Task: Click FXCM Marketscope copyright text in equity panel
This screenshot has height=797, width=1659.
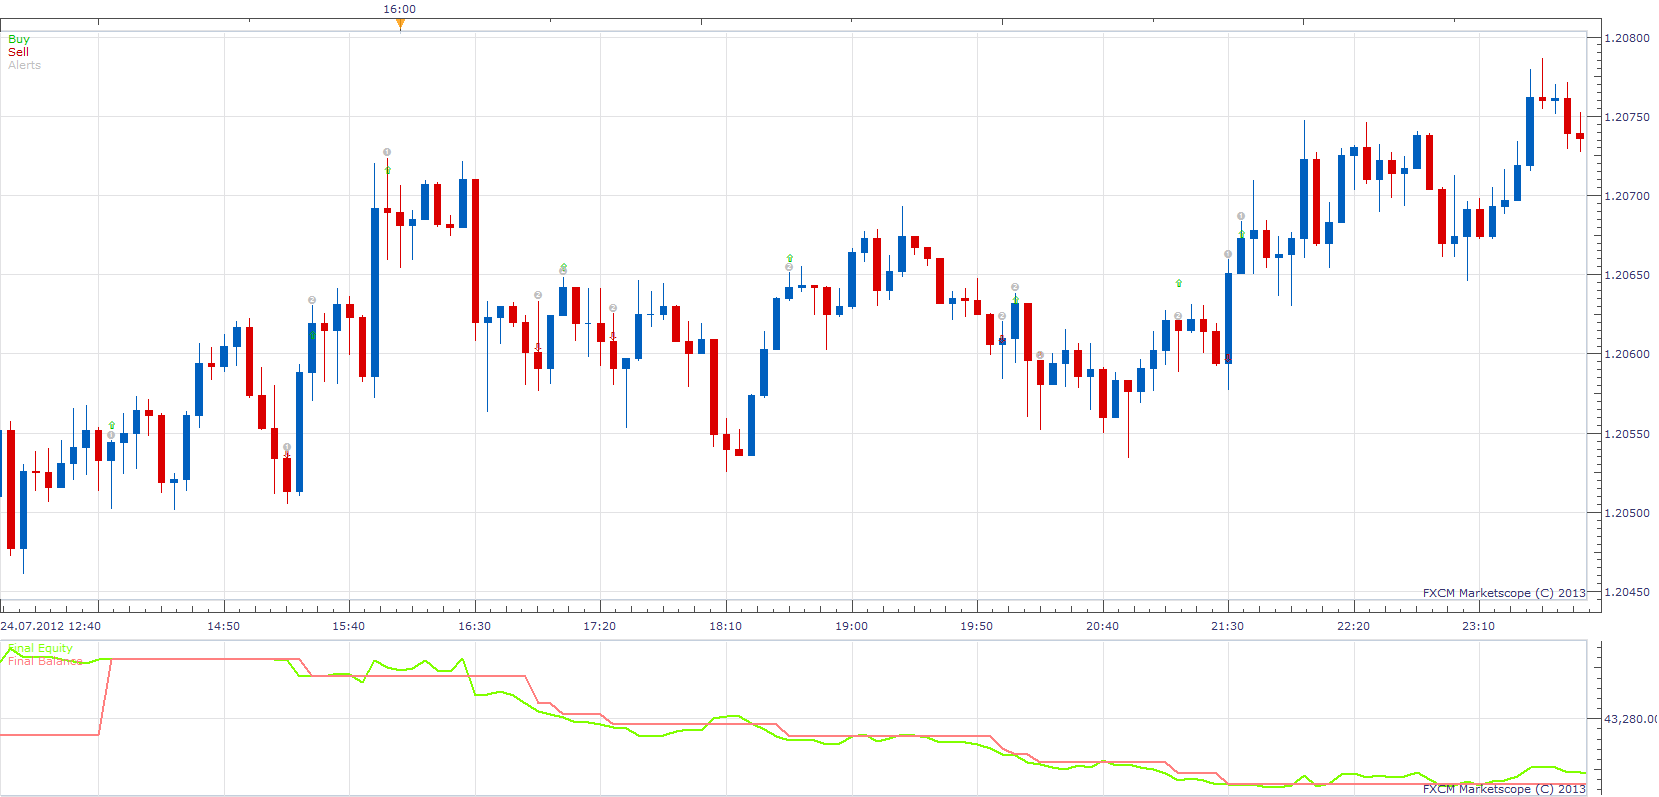Action: point(1504,789)
